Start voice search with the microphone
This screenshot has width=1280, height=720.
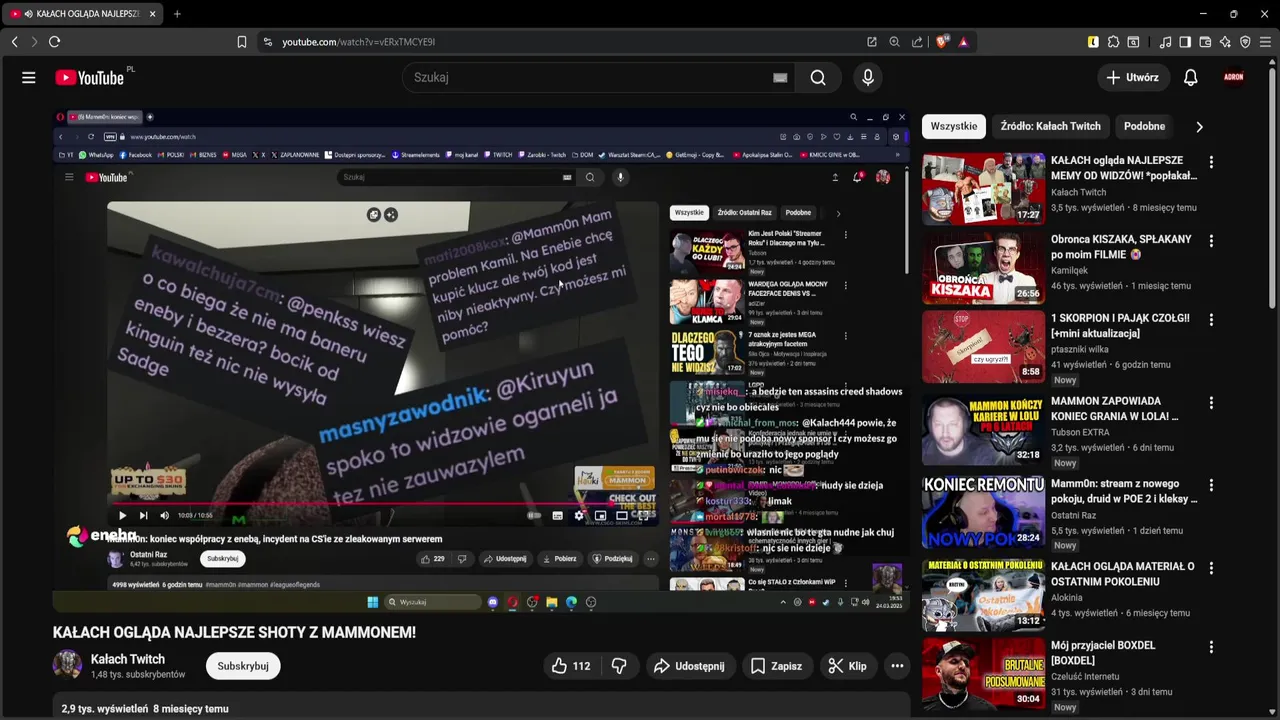(868, 77)
